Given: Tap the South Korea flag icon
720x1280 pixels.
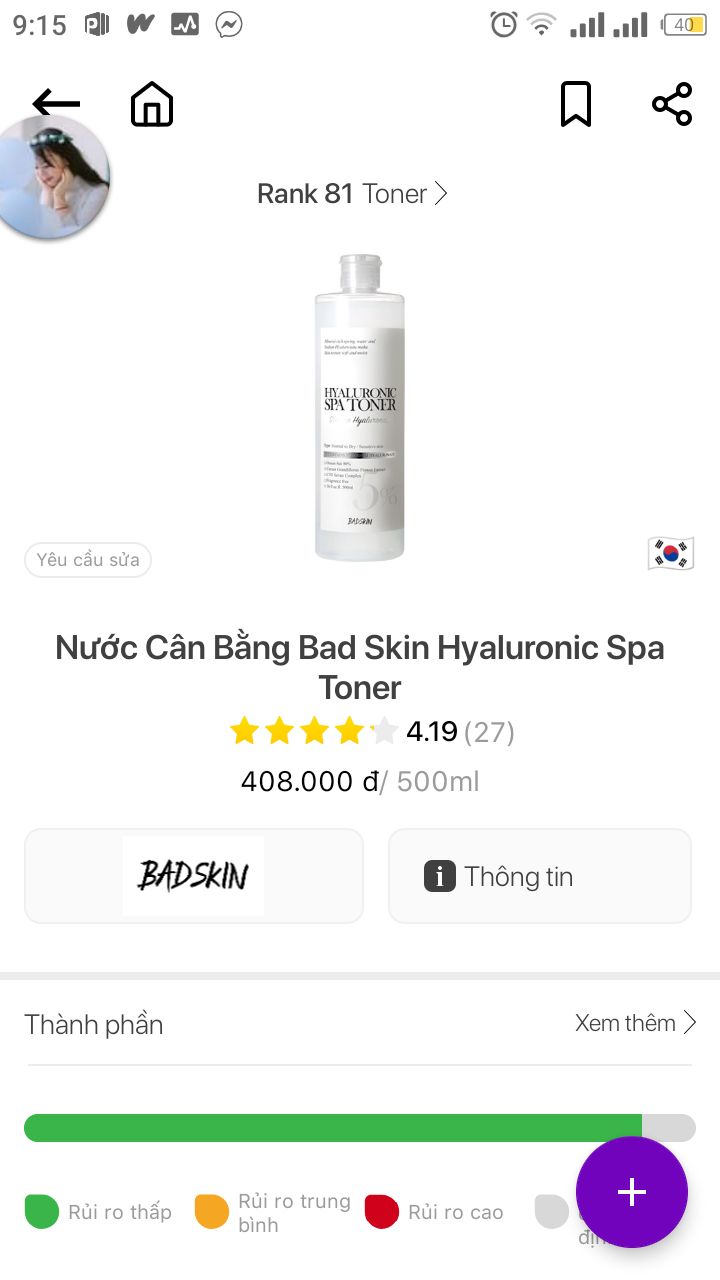Looking at the screenshot, I should click(670, 553).
